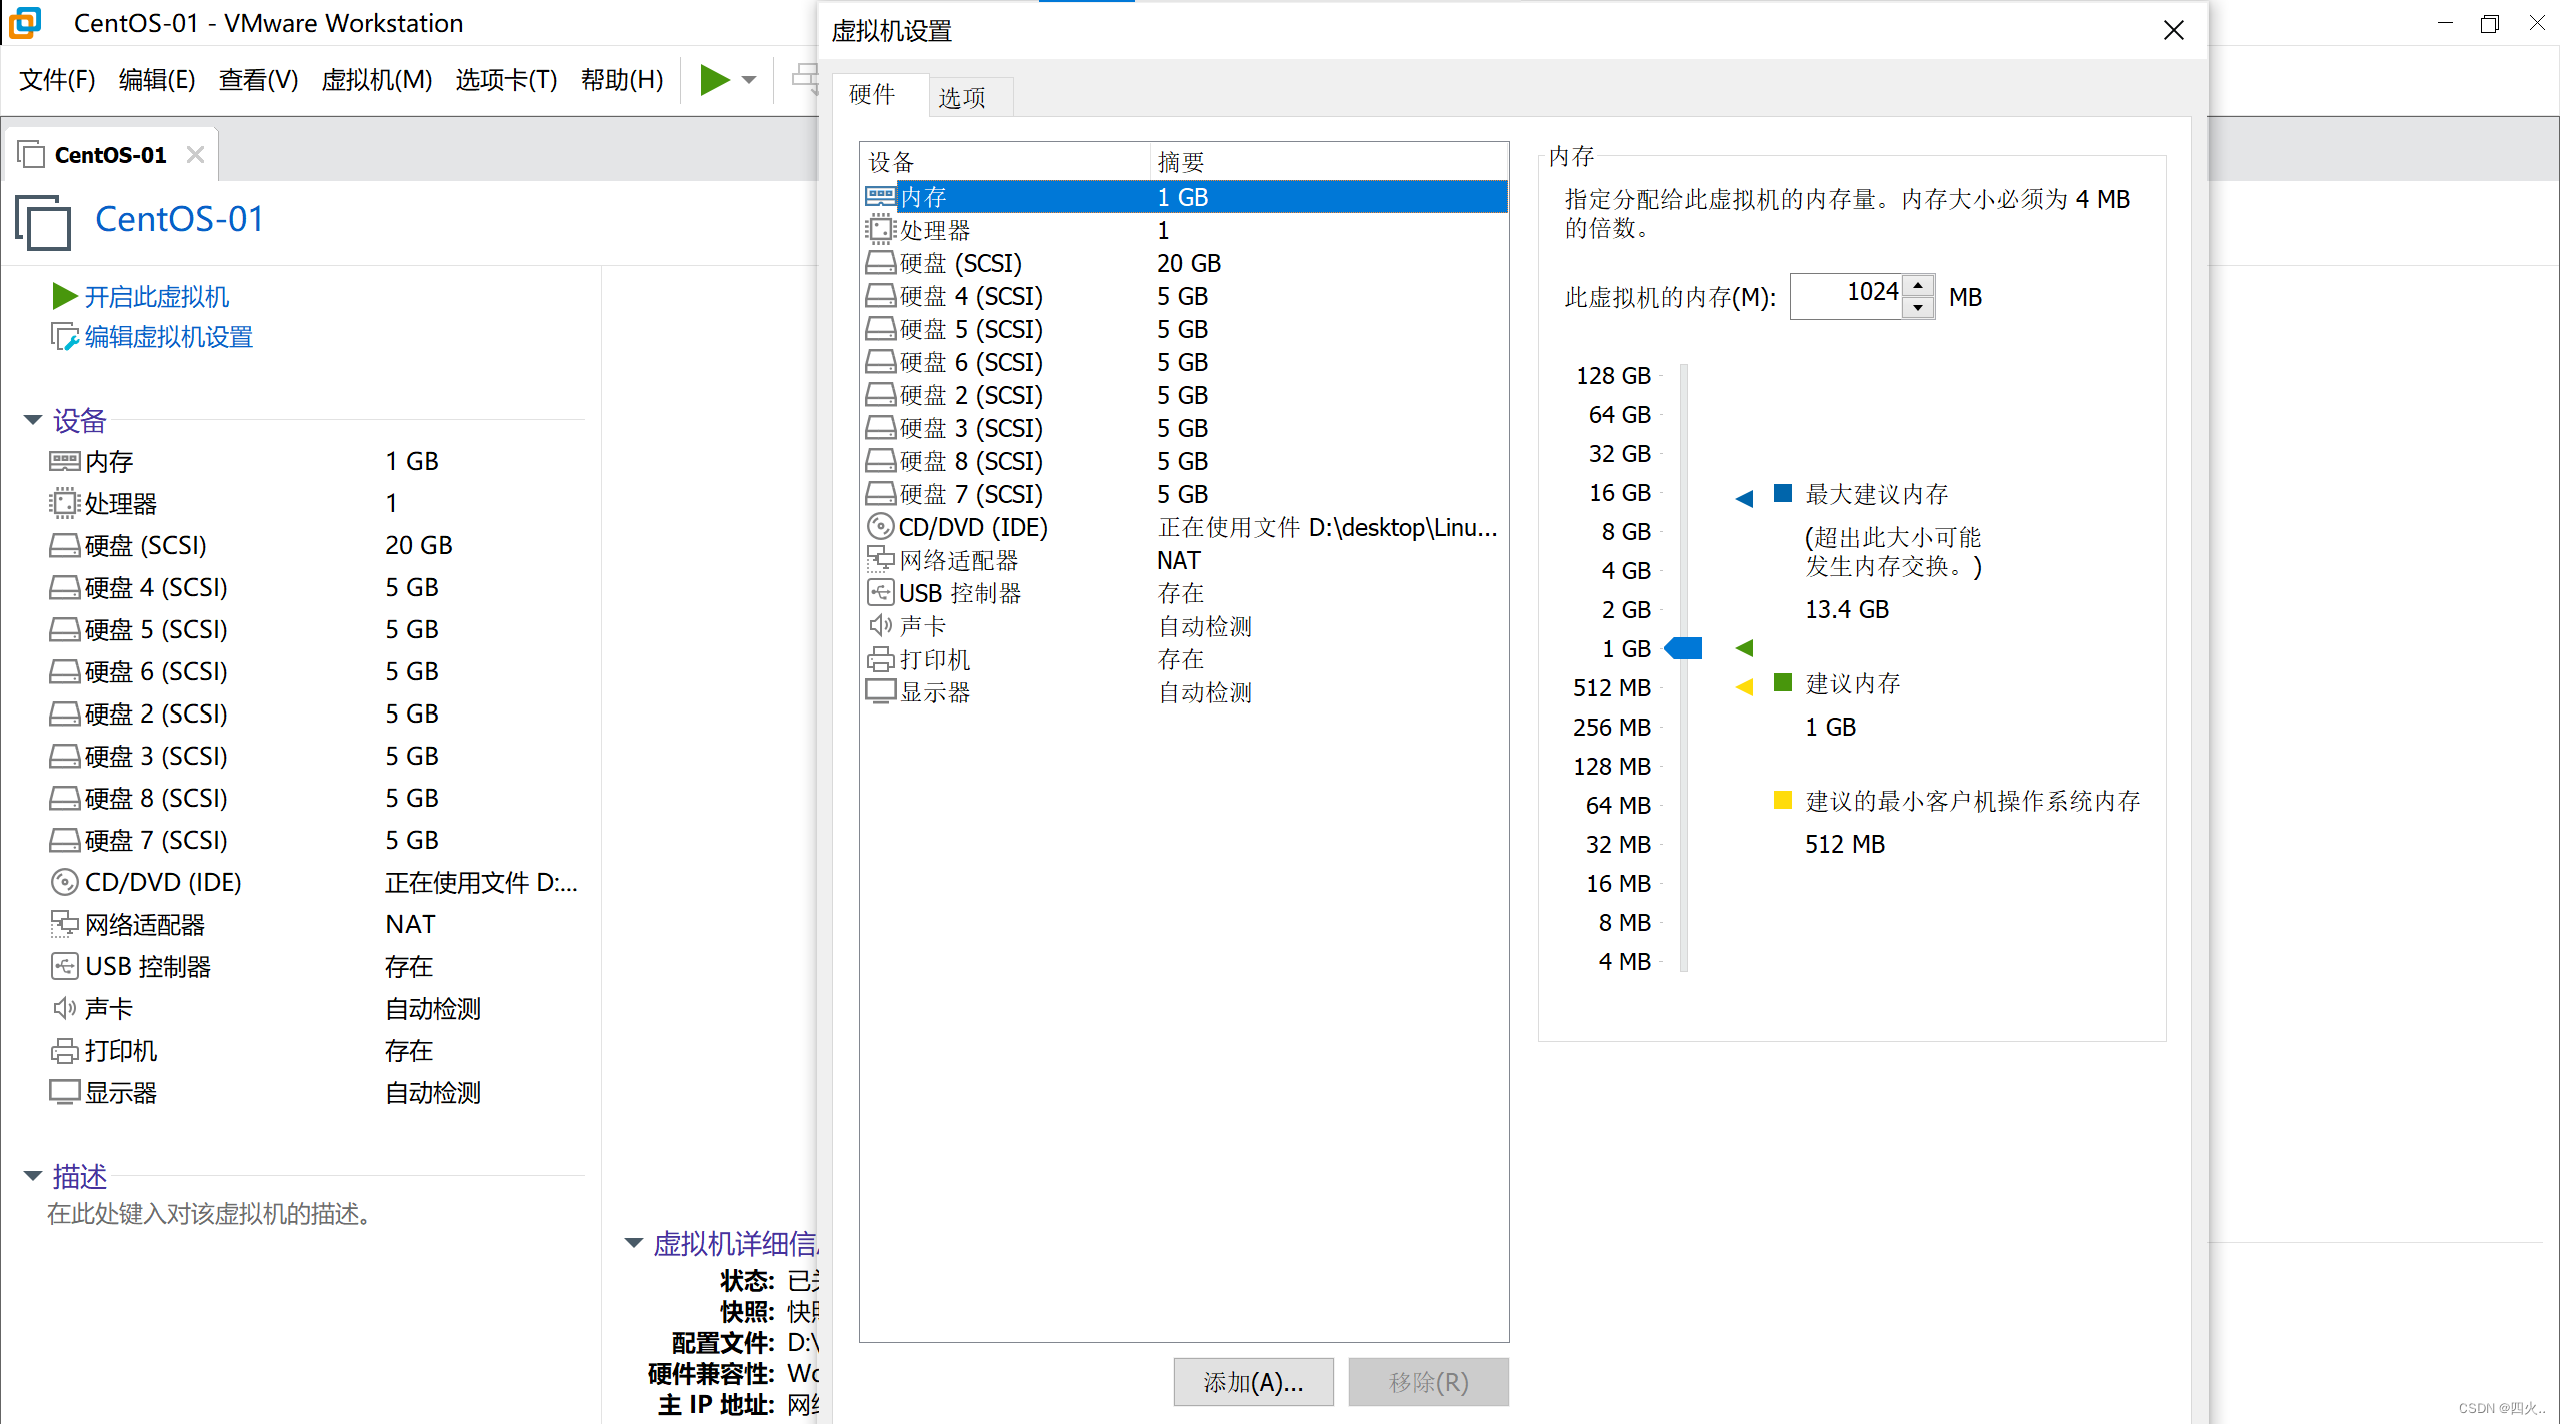Click the 添加(A)... button
The height and width of the screenshot is (1424, 2560).
[x=1254, y=1382]
